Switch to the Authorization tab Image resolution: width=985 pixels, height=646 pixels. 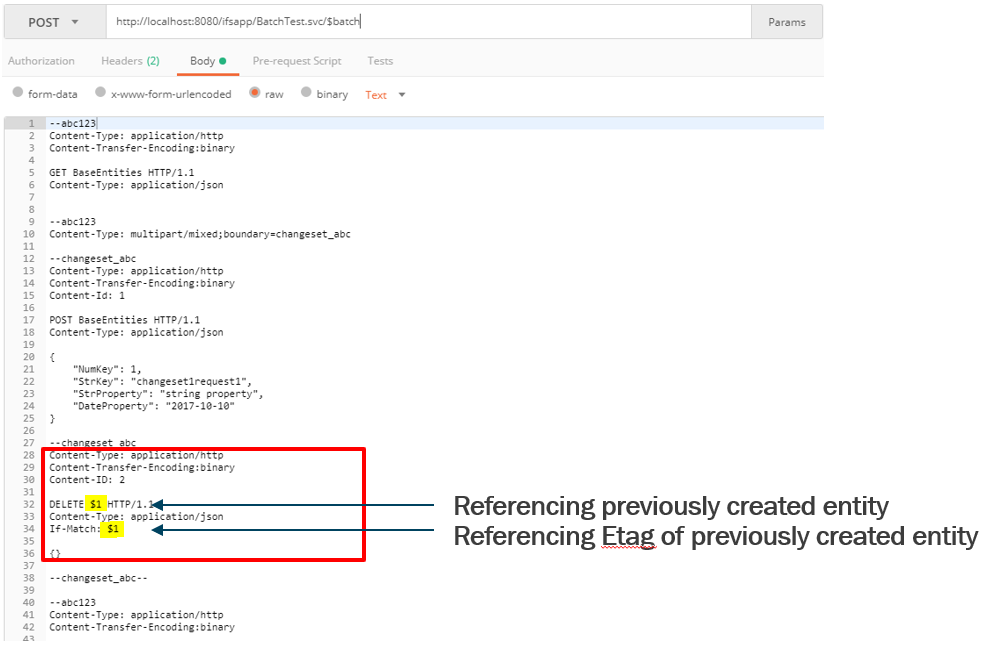coord(41,60)
